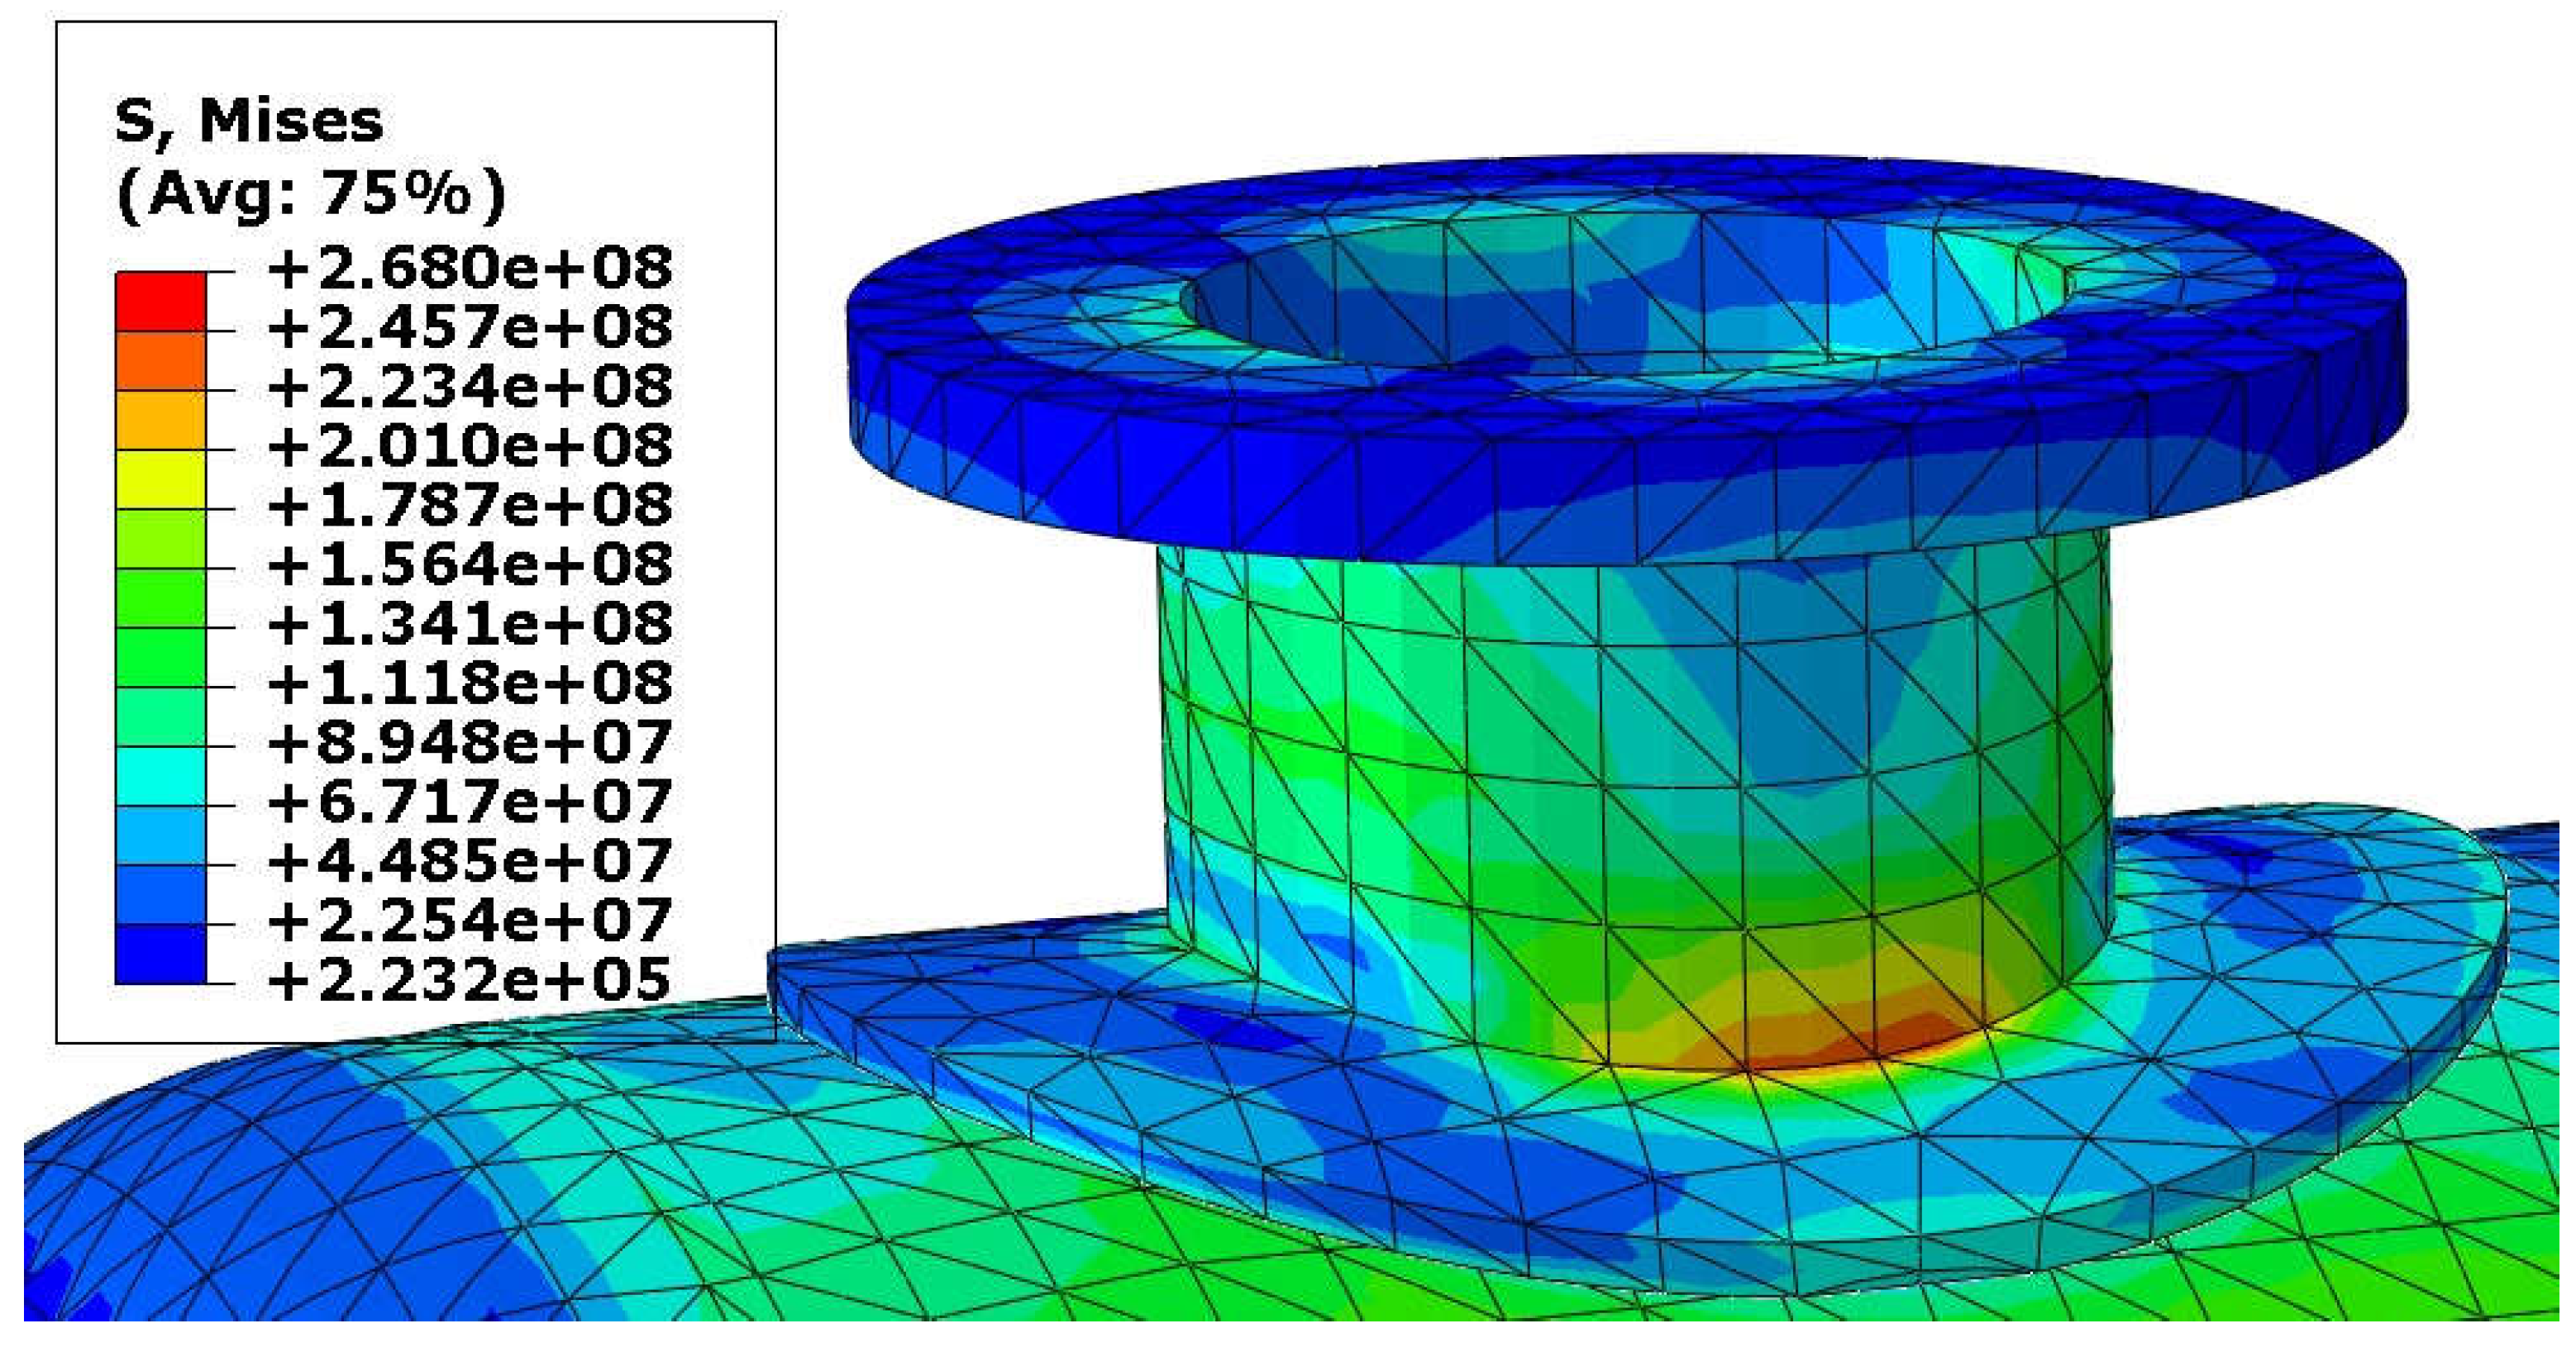Viewport: 2576px width, 1352px height.
Task: Pick the red stress hotspot at nozzle base
Action: (x=1900, y=1035)
